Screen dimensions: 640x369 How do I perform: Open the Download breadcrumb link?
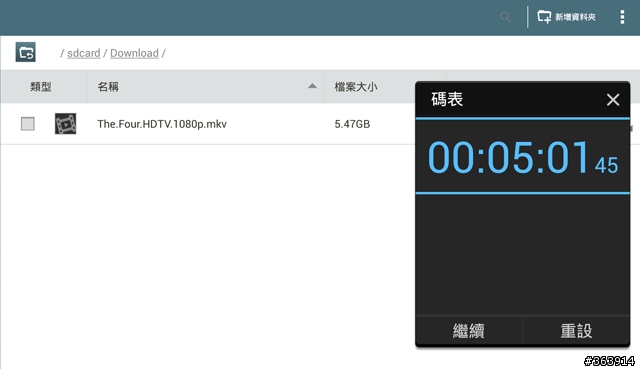pyautogui.click(x=134, y=53)
